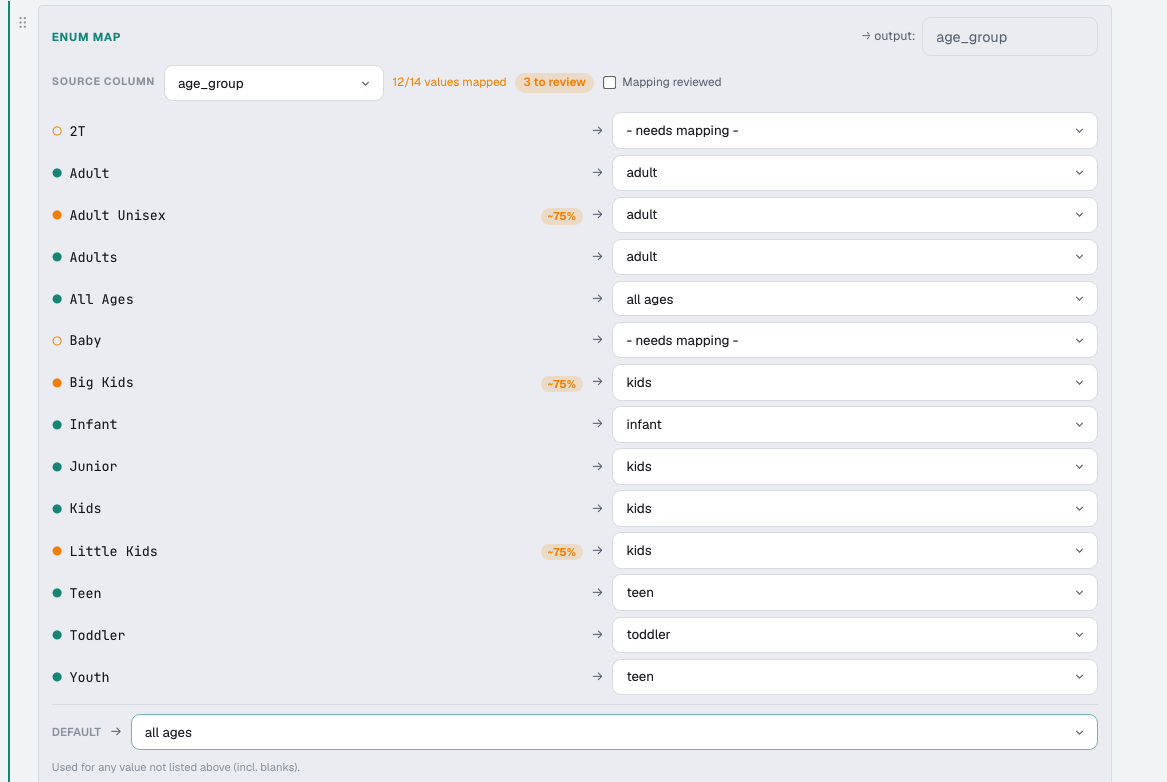Image resolution: width=1167 pixels, height=782 pixels.
Task: Click the orange status dot for Little Kids
Action: [x=57, y=551]
